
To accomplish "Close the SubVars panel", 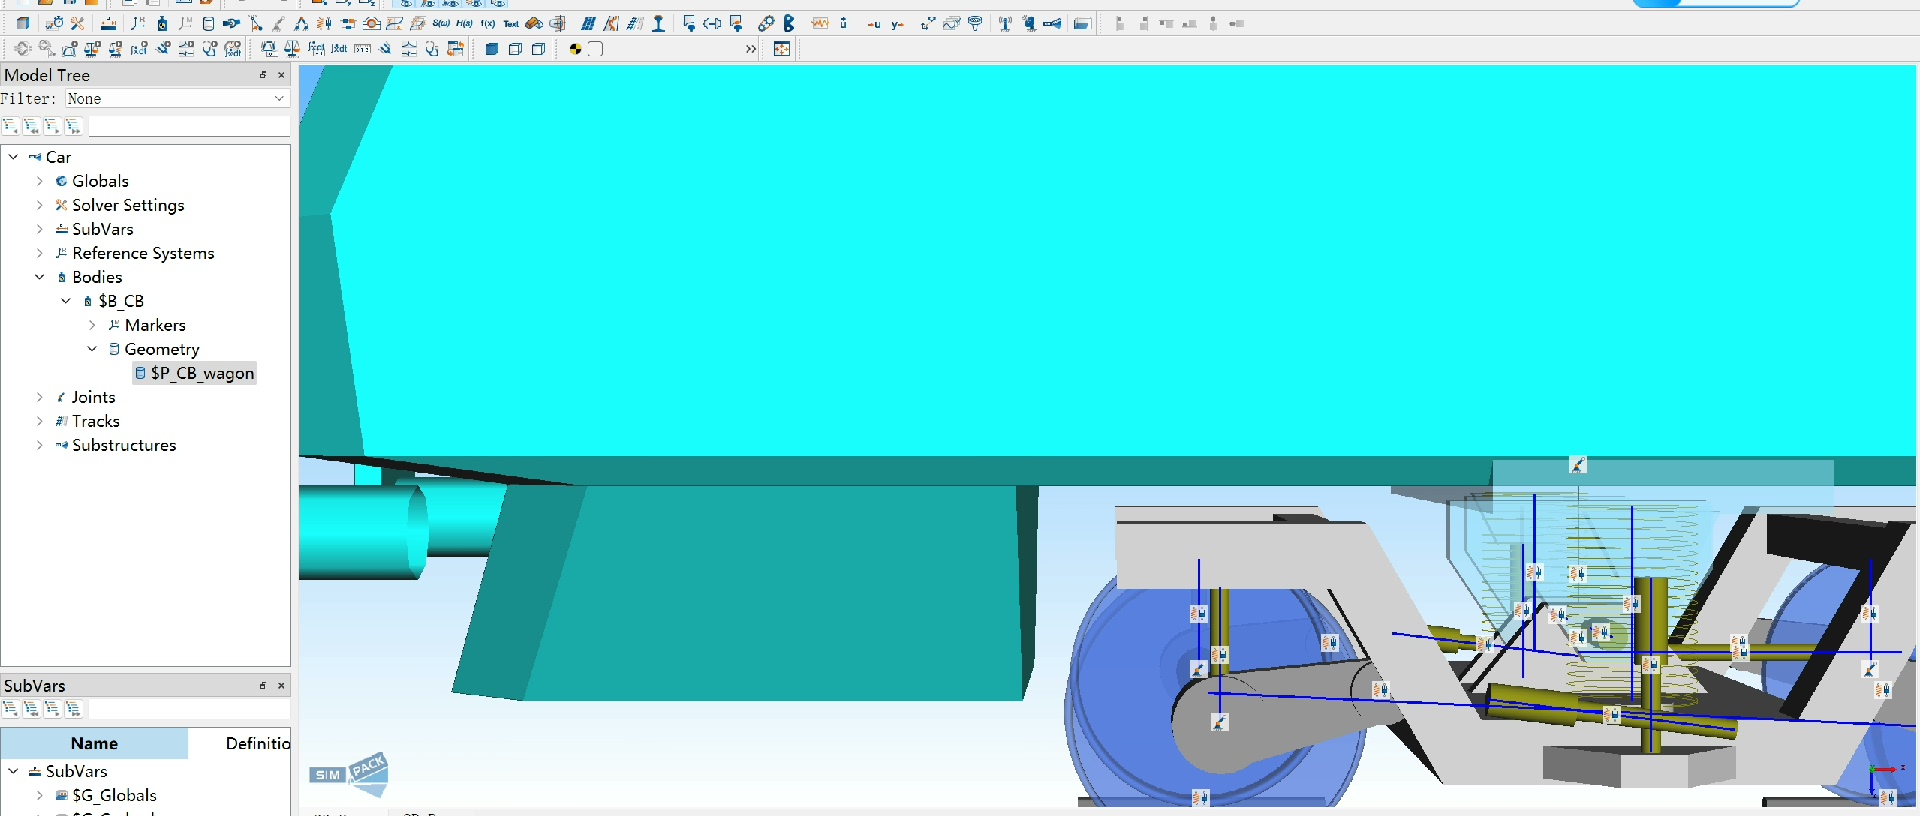I will (281, 686).
